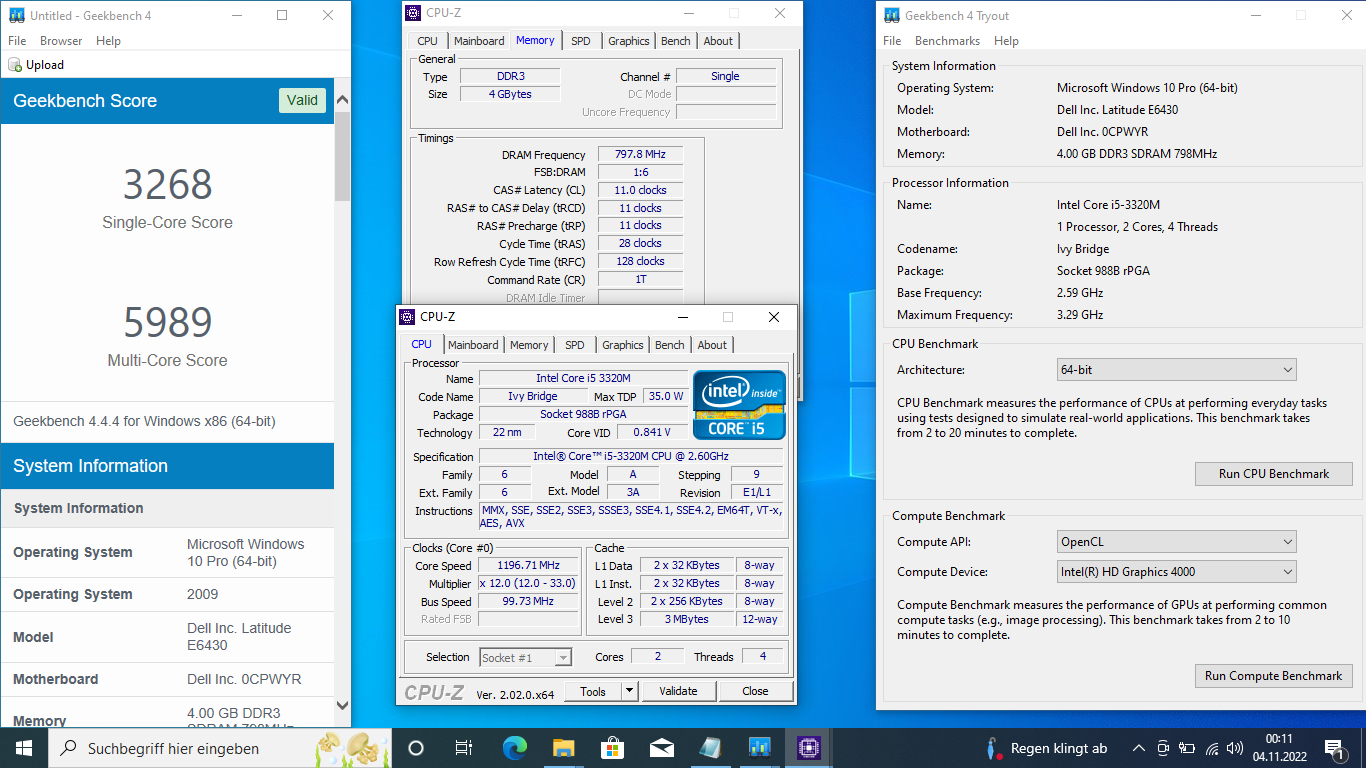Open File menu in Geekbench Tryout window
The image size is (1366, 768).
892,41
